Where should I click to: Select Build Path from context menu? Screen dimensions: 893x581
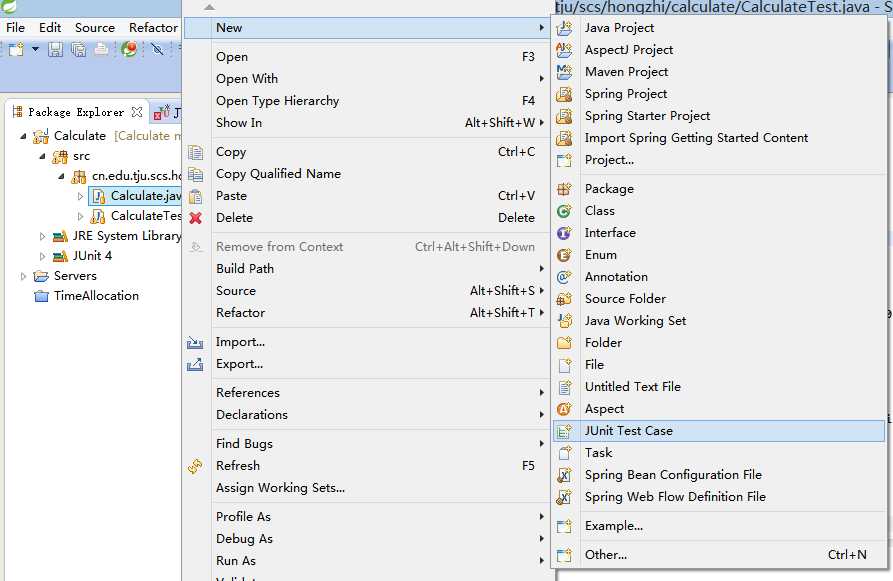[x=245, y=269]
